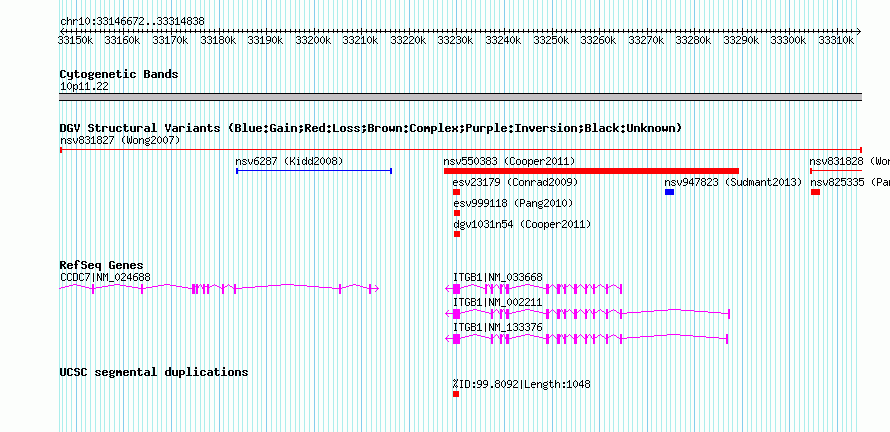890x432 pixels.
Task: Click the nsv550383 (Cooper2011) thick red bar
Action: tap(591, 171)
